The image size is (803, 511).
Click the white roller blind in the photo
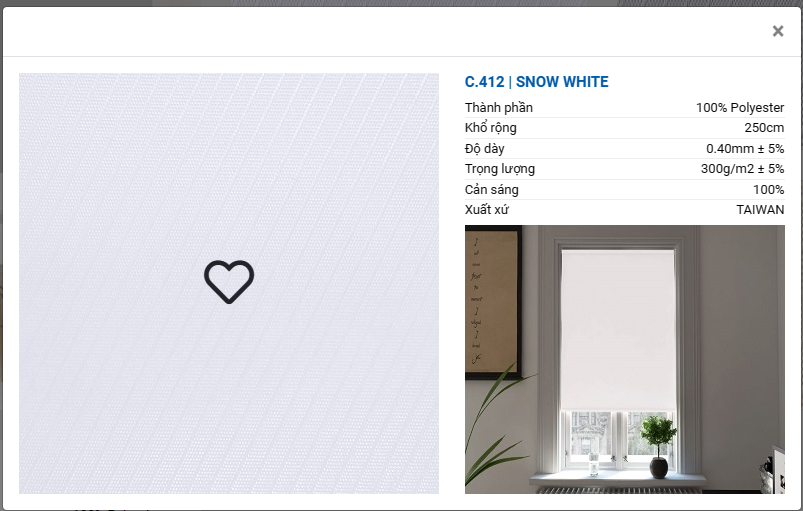pyautogui.click(x=618, y=330)
